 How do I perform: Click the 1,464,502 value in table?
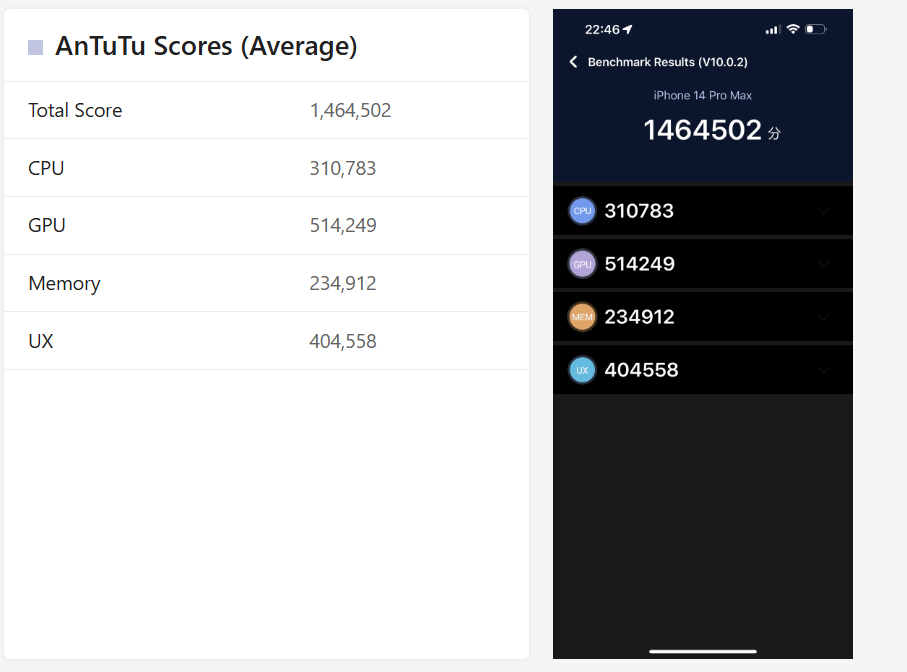pos(351,110)
